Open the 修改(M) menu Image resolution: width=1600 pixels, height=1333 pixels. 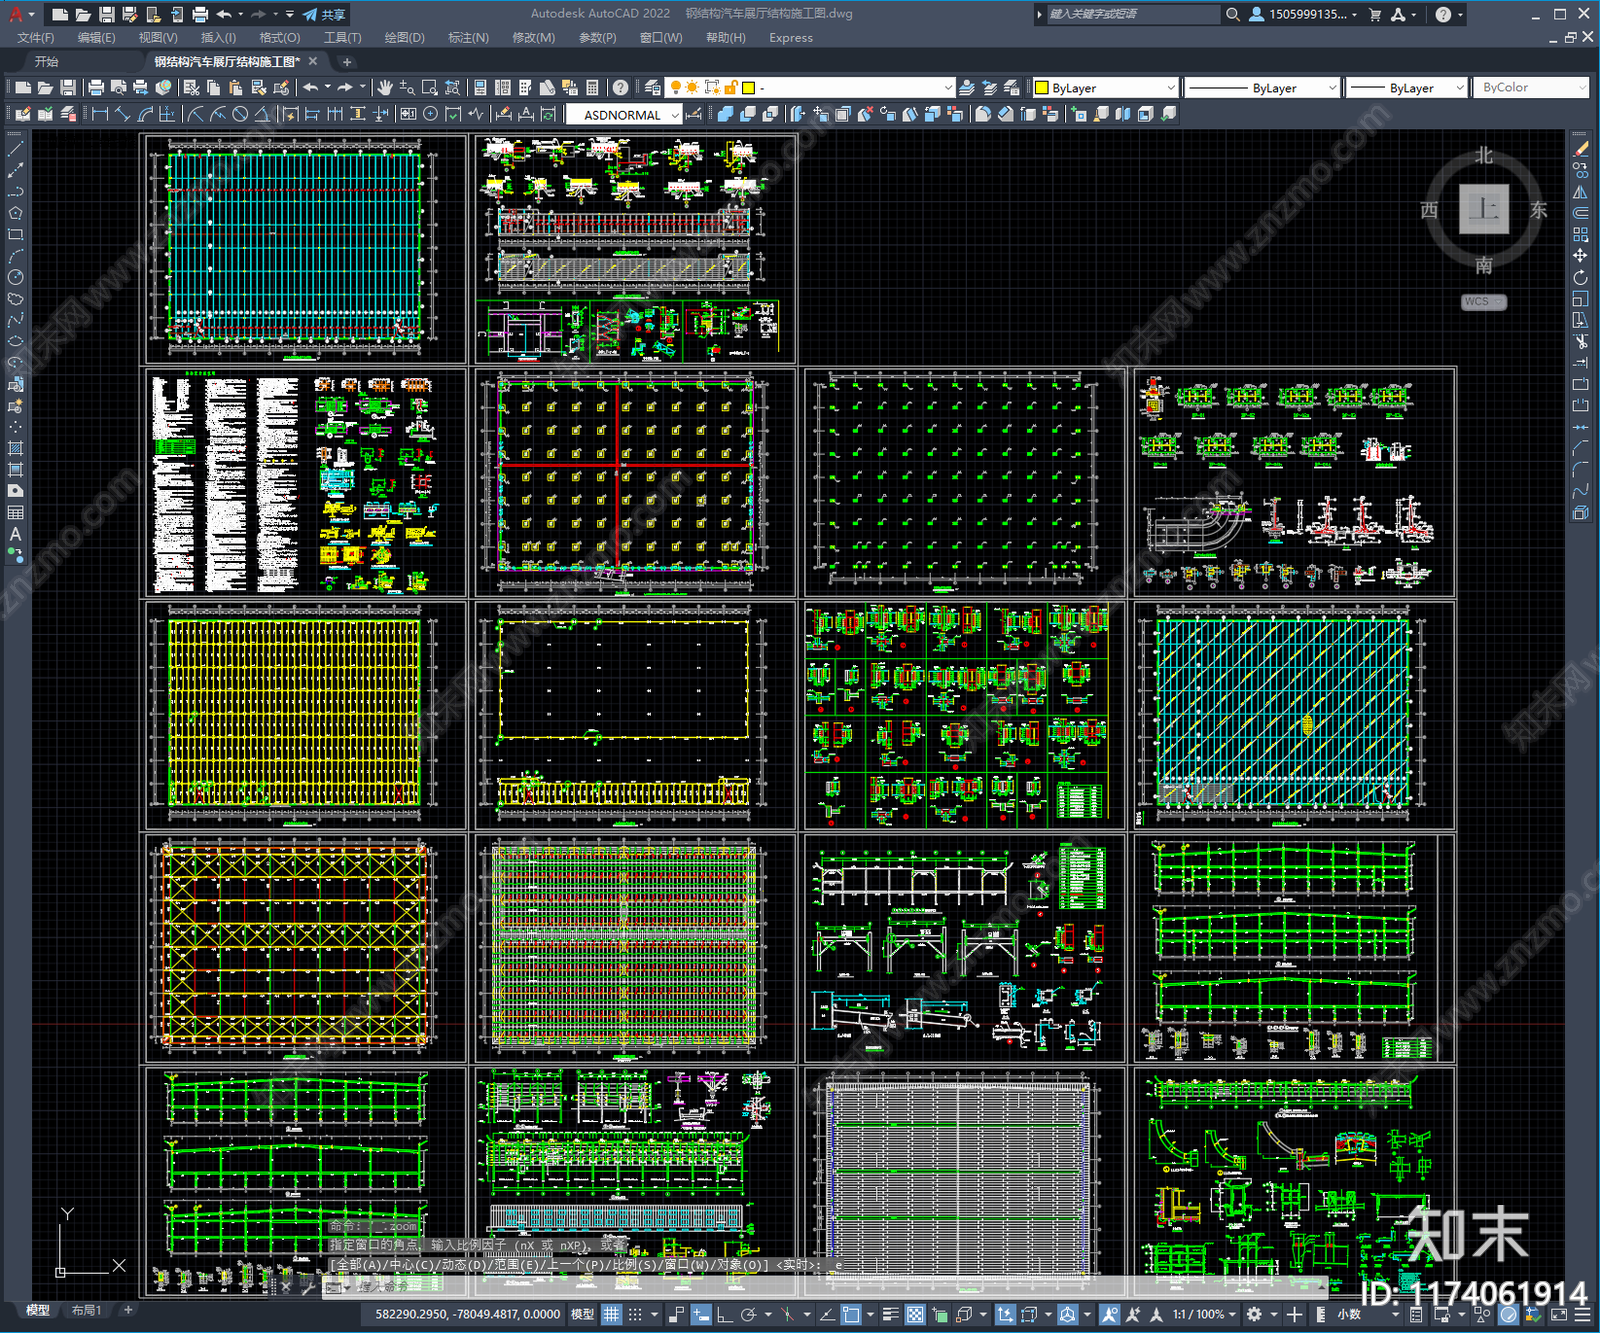(533, 38)
